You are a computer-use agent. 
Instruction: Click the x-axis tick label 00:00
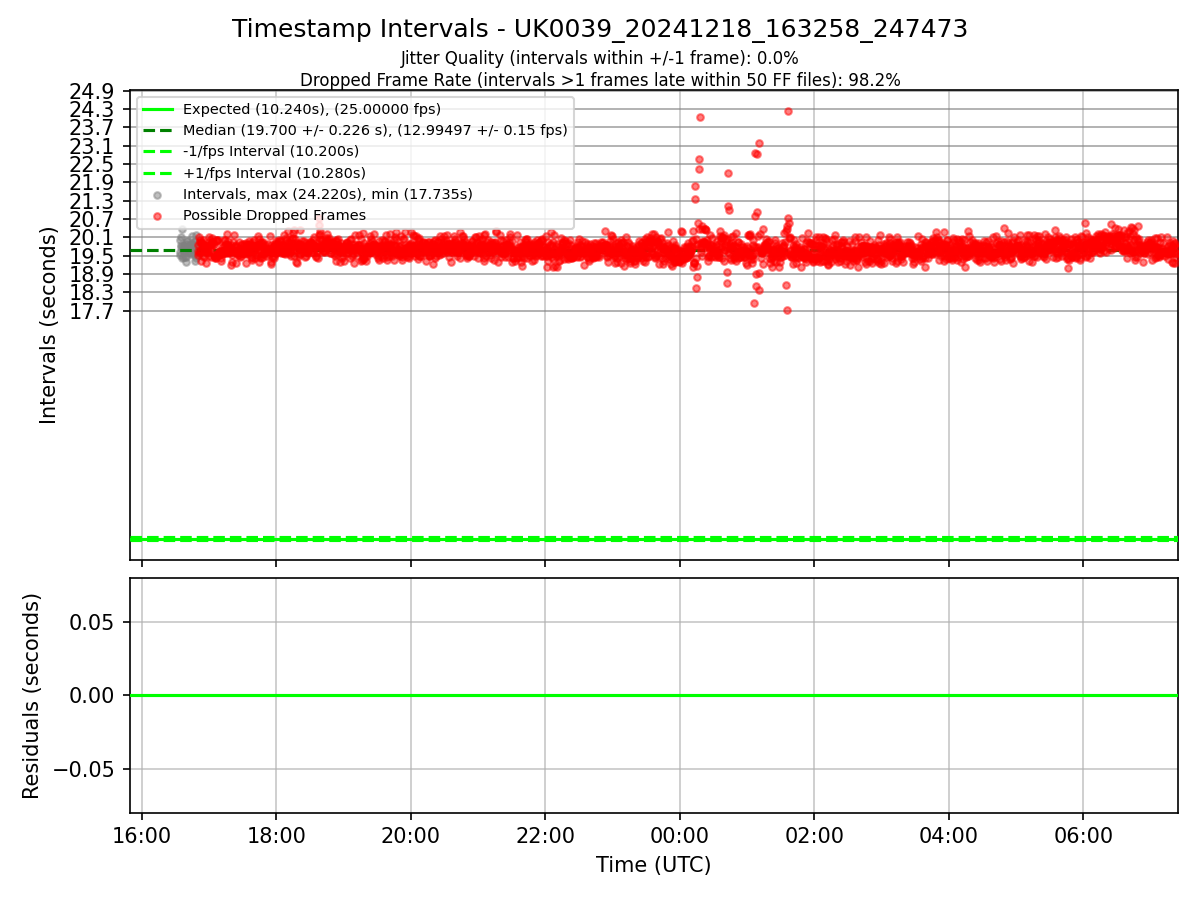tap(680, 834)
